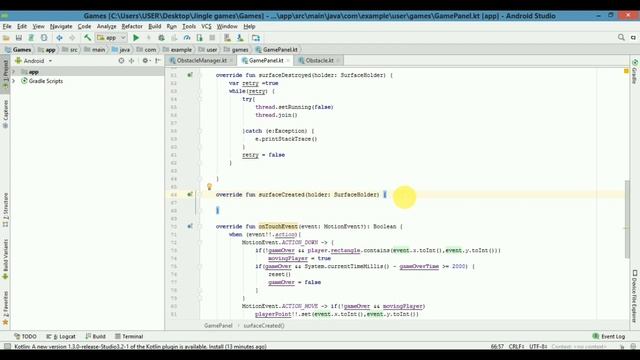Toggle the Favorites tool window
Viewport: 640px width, 360px height.
click(5, 309)
